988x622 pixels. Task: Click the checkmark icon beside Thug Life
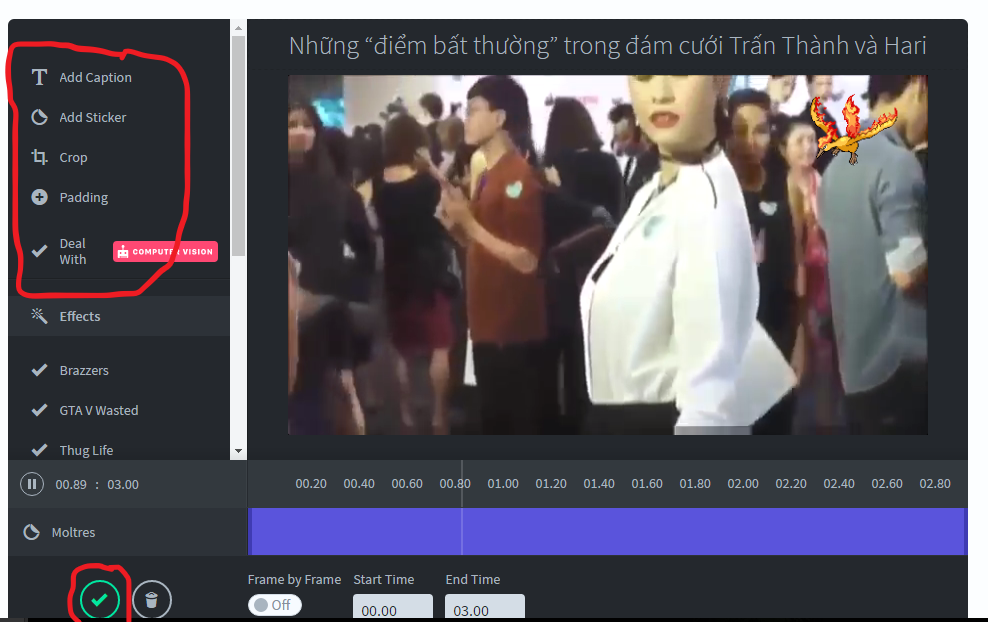click(39, 450)
